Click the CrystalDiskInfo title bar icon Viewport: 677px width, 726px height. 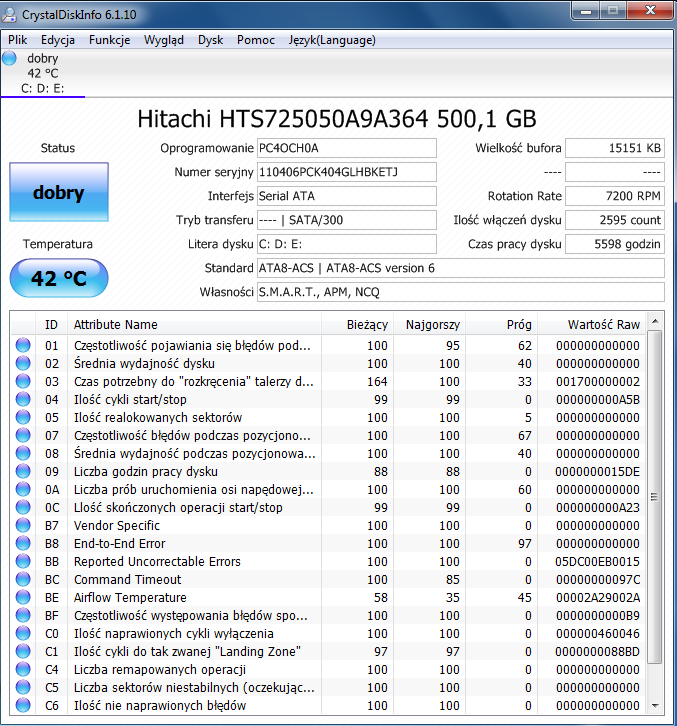9,14
